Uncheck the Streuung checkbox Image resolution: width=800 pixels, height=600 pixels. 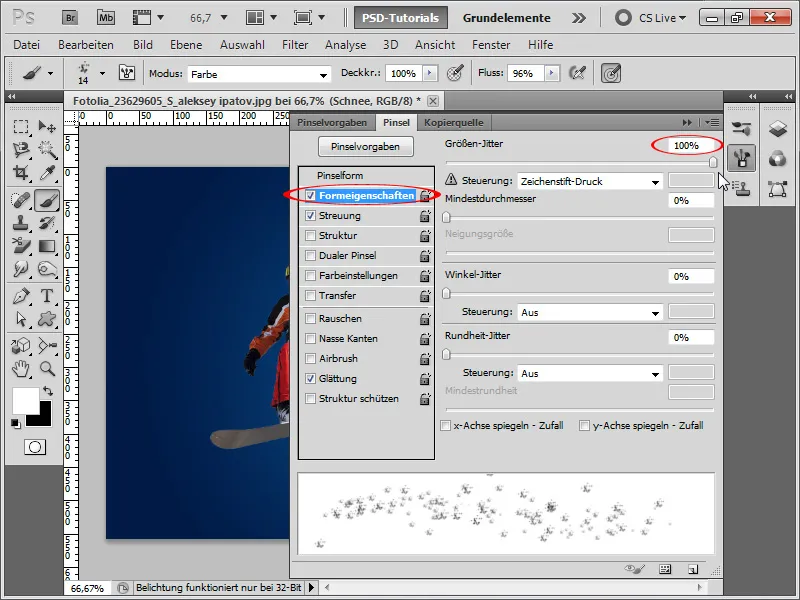[310, 216]
